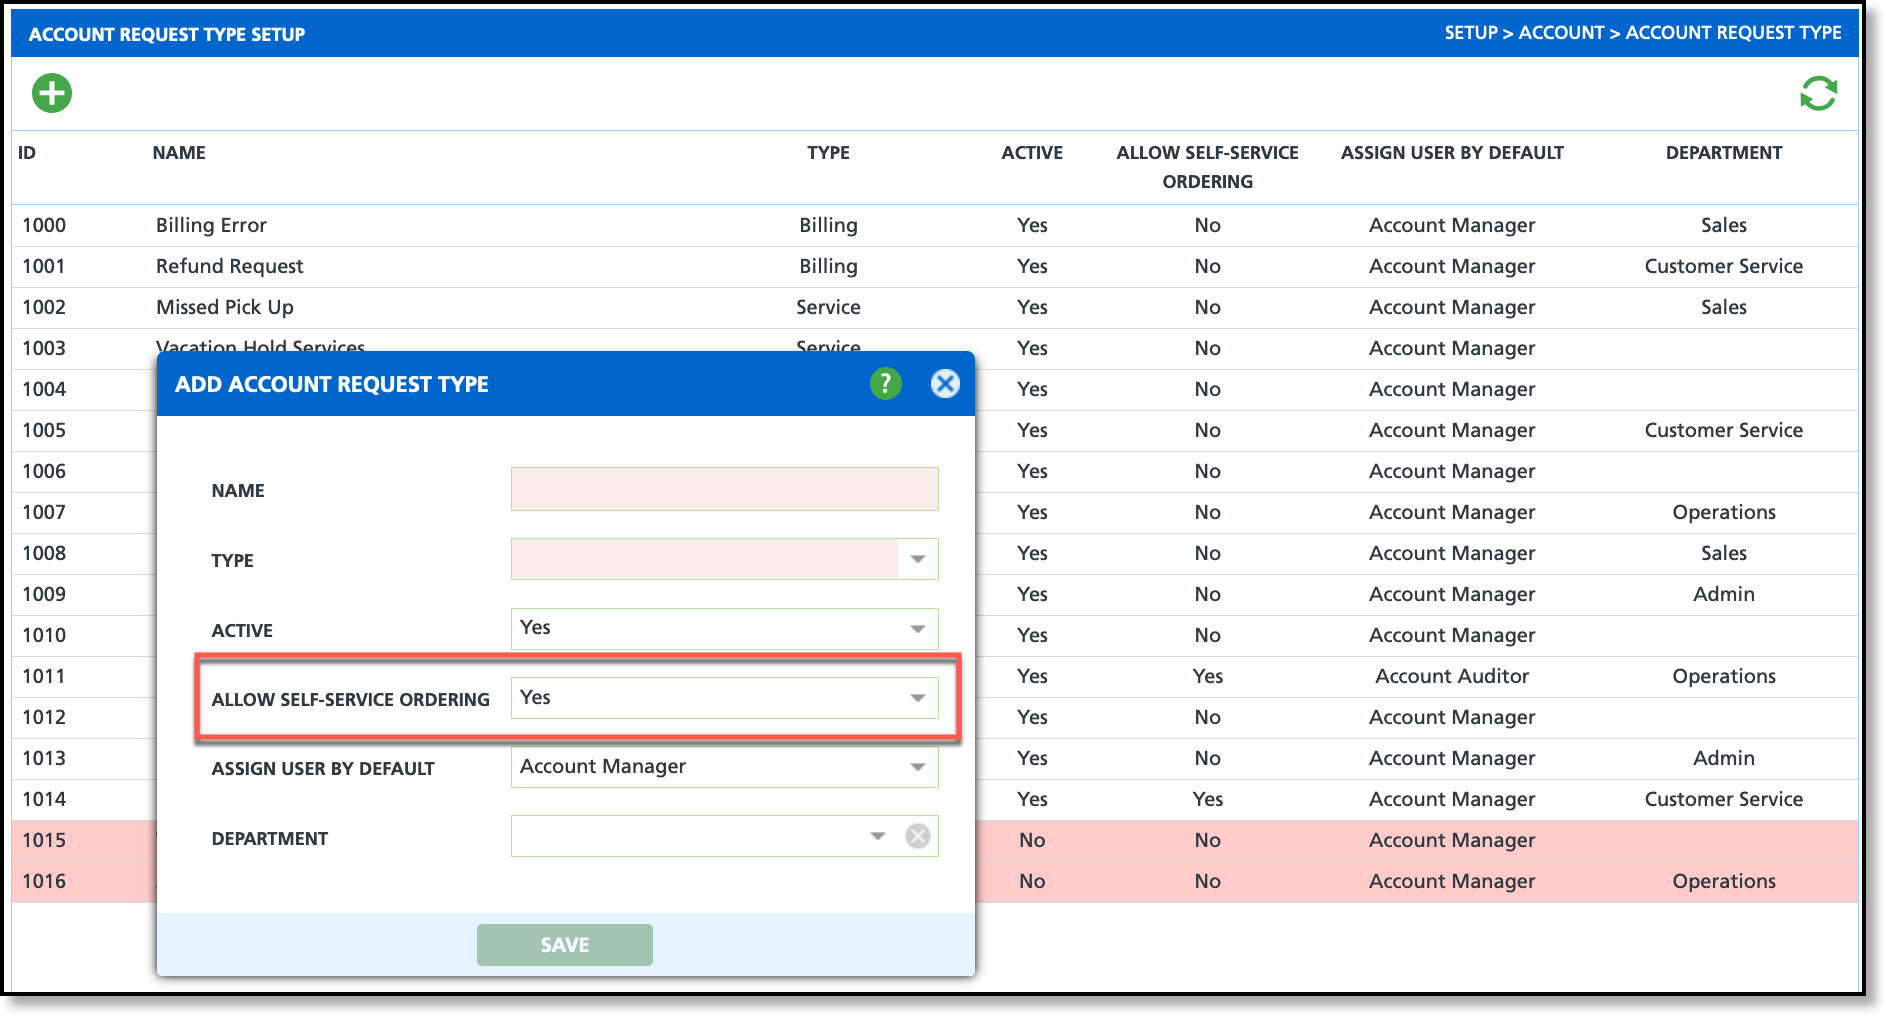Click Service type in row 1002
Screen dimensions: 1886x1016
[828, 307]
